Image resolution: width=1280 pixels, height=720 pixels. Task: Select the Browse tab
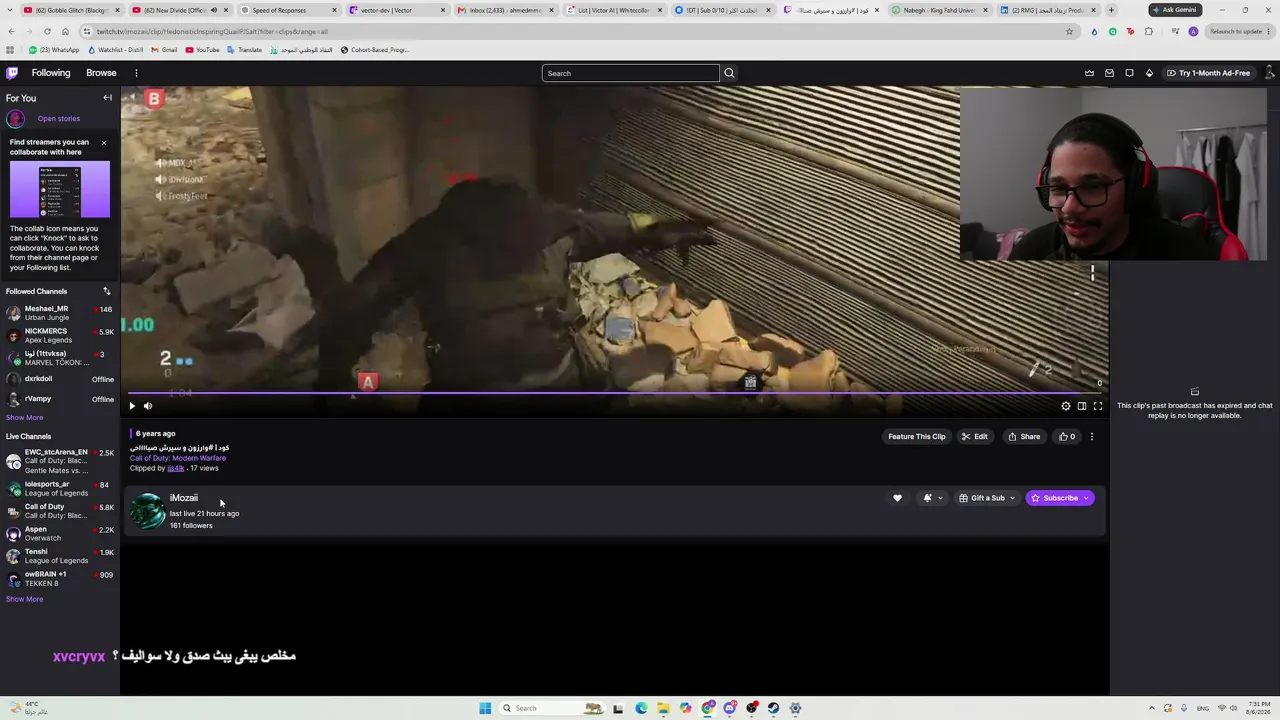coord(101,73)
